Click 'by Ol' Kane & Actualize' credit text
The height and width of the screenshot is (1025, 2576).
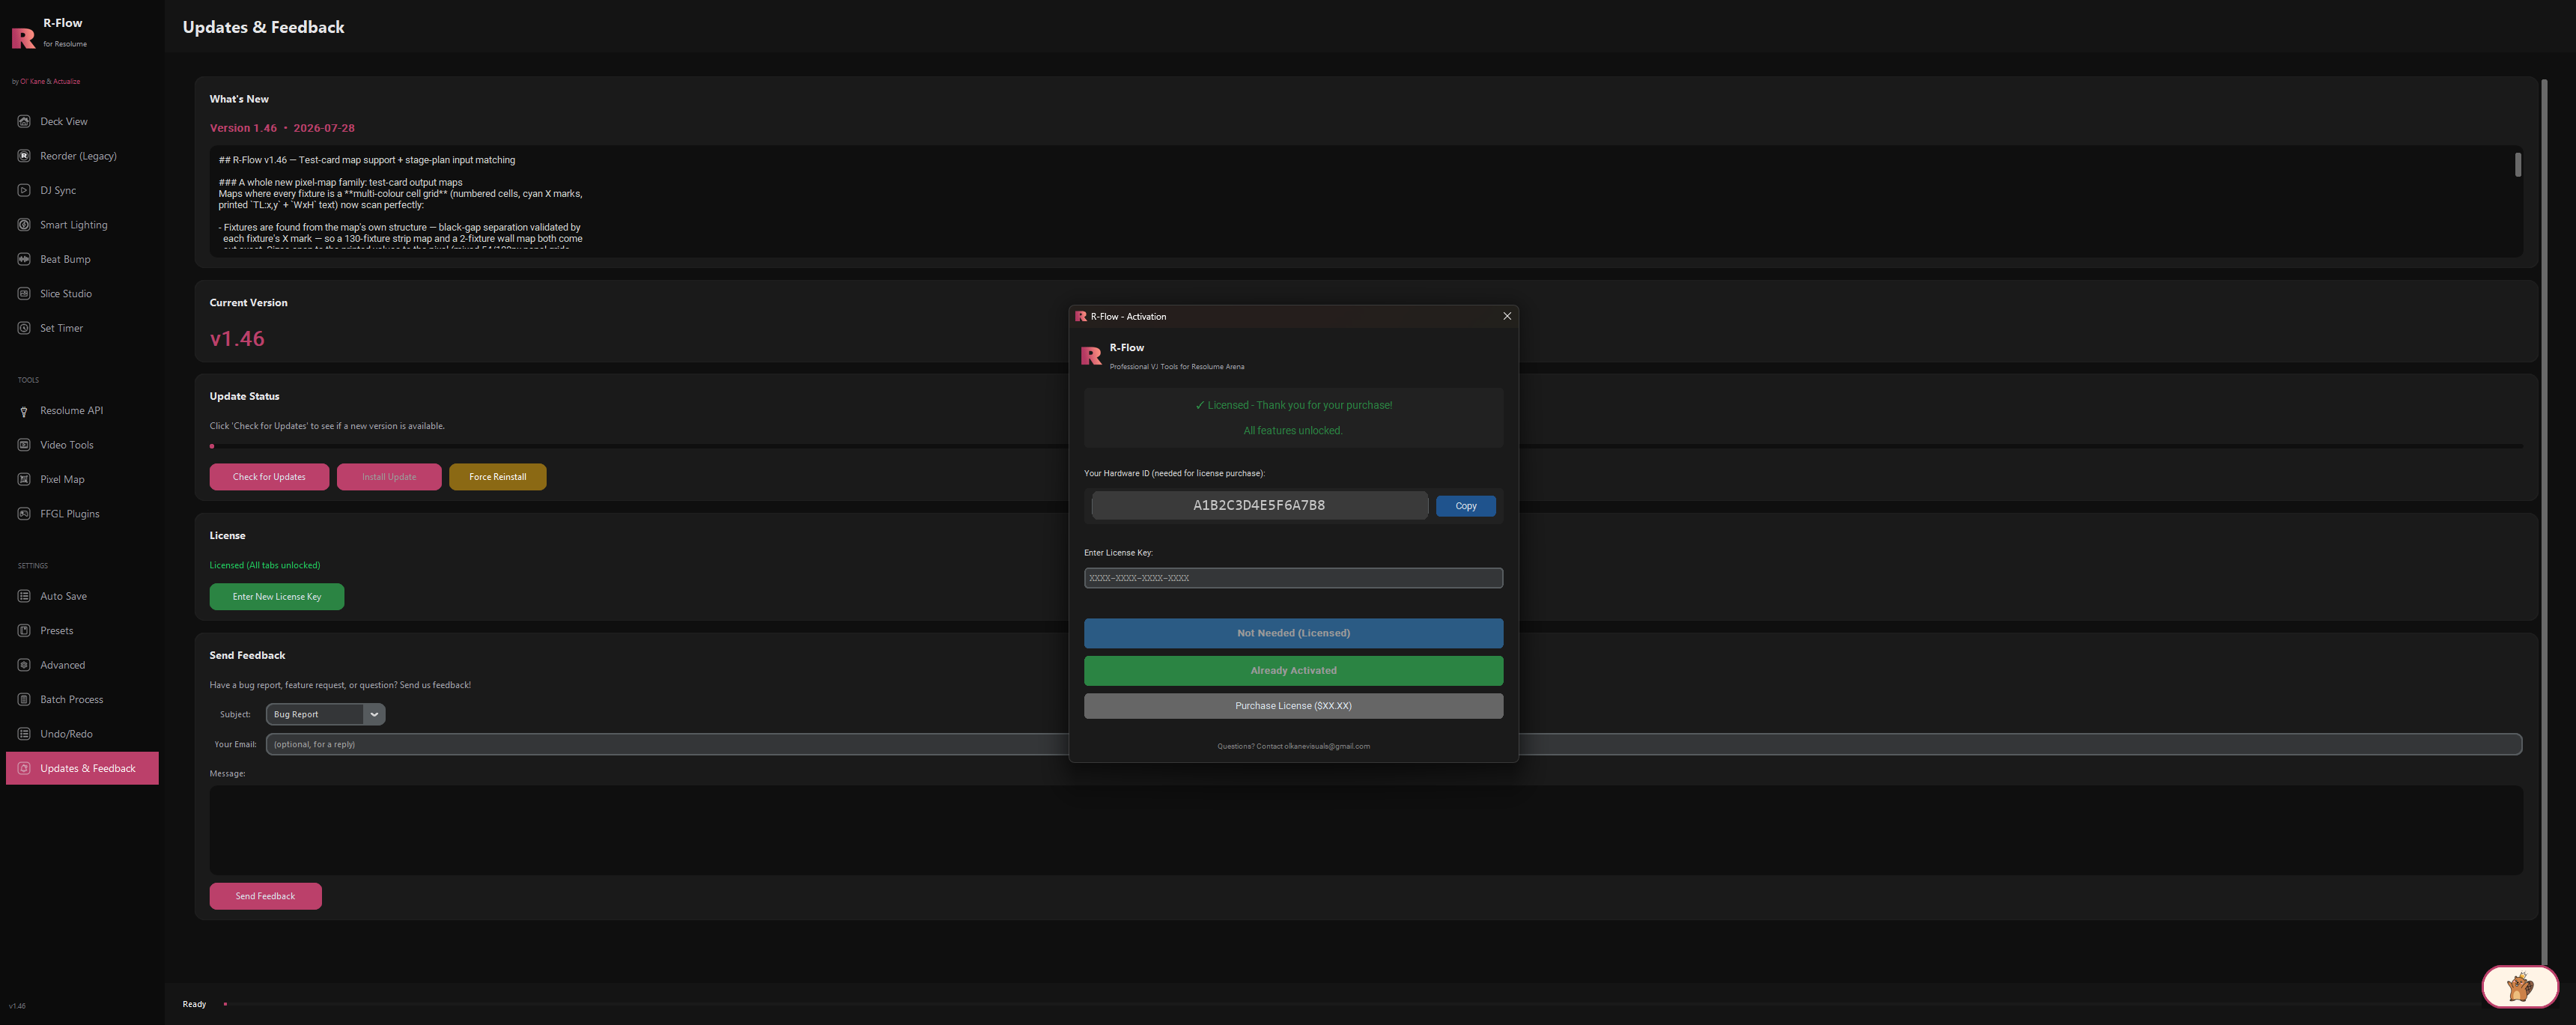46,81
